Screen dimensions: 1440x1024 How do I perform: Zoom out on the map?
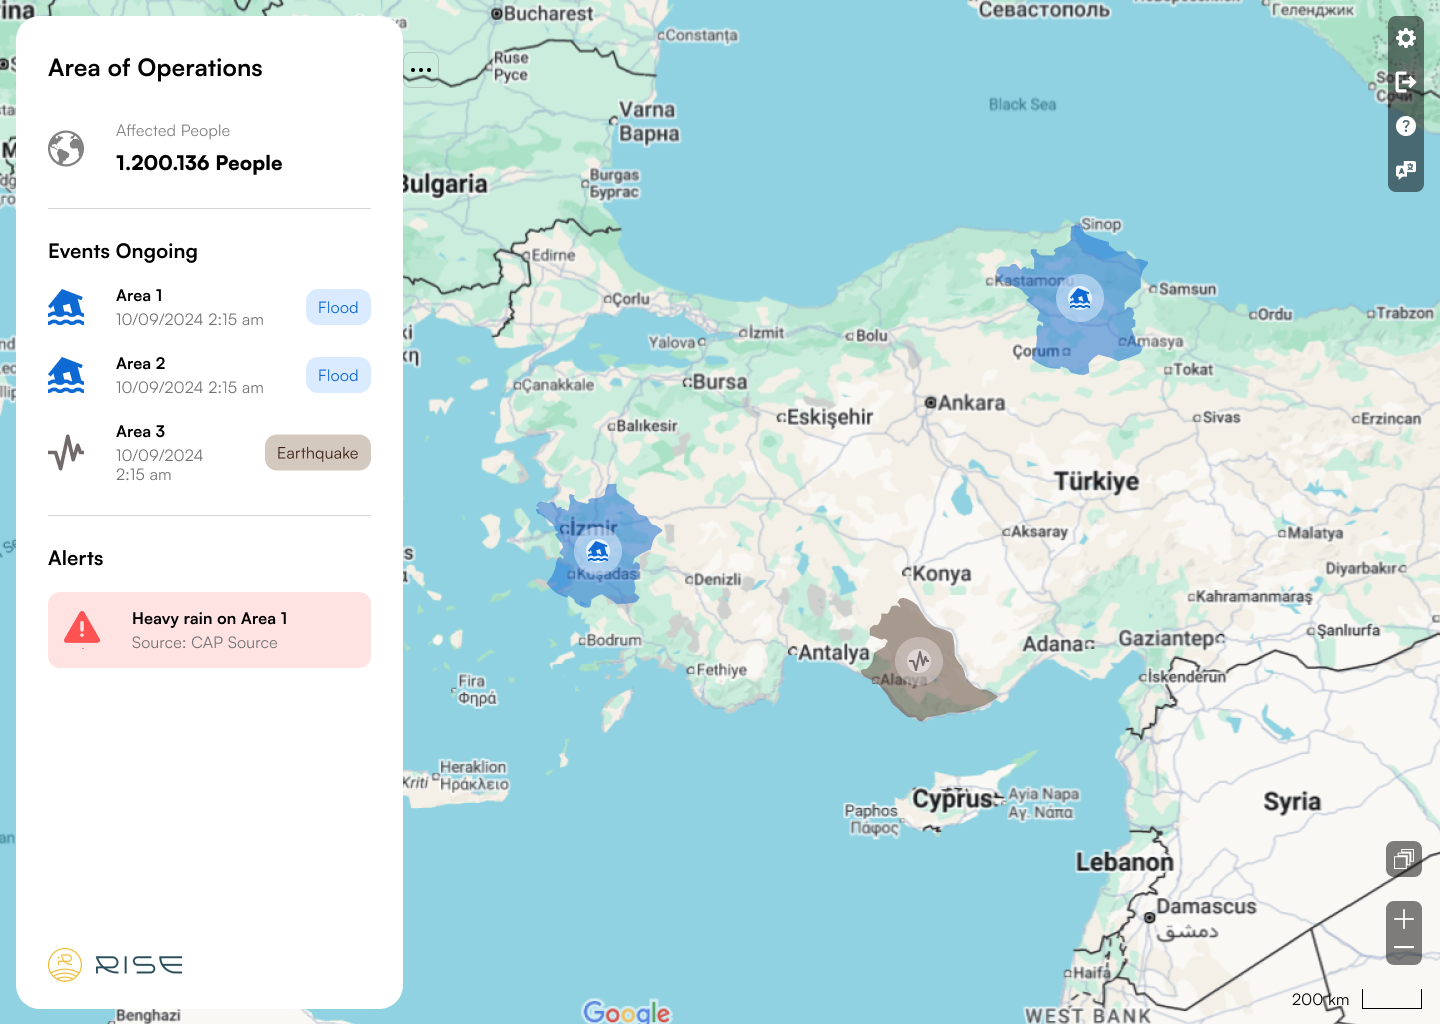tap(1404, 948)
